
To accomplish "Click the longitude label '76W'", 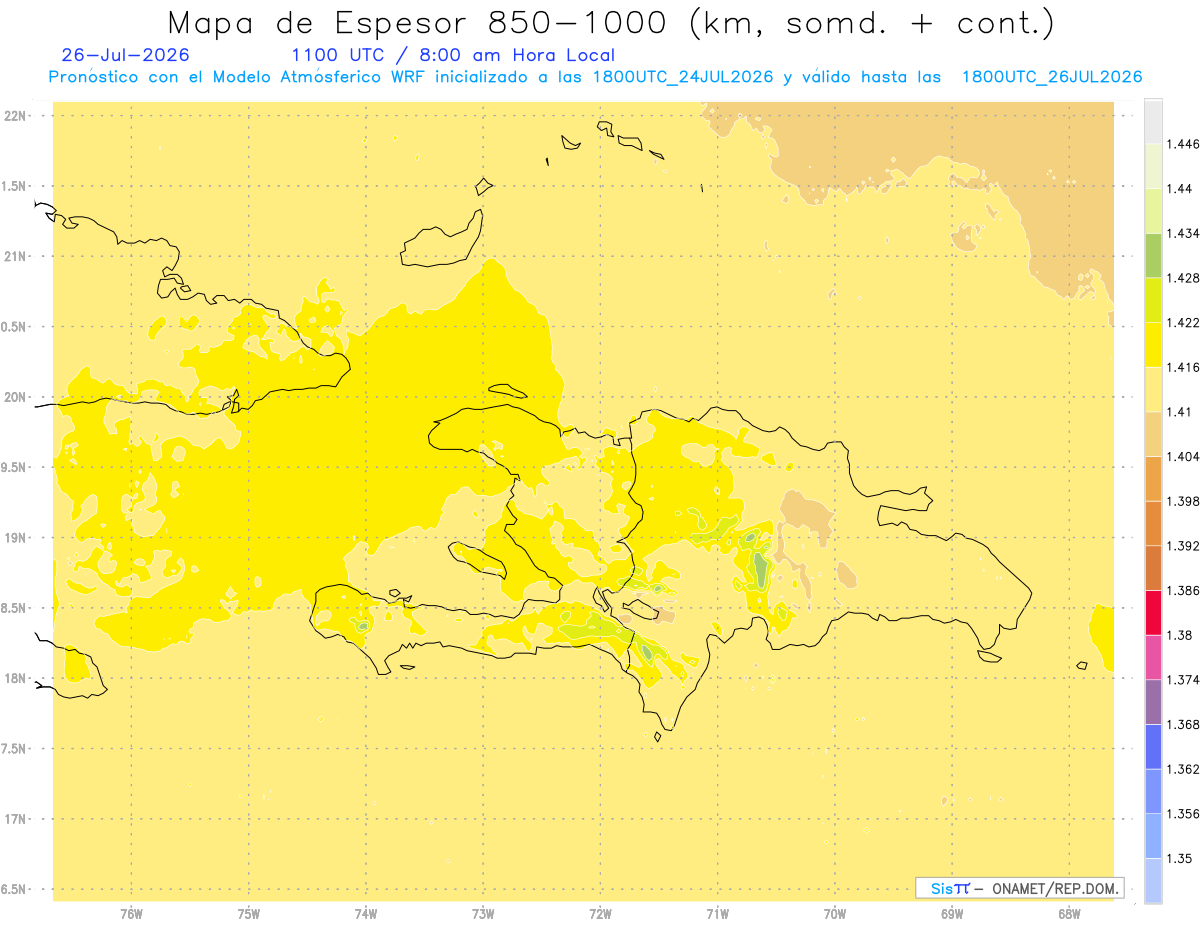I will [x=131, y=915].
